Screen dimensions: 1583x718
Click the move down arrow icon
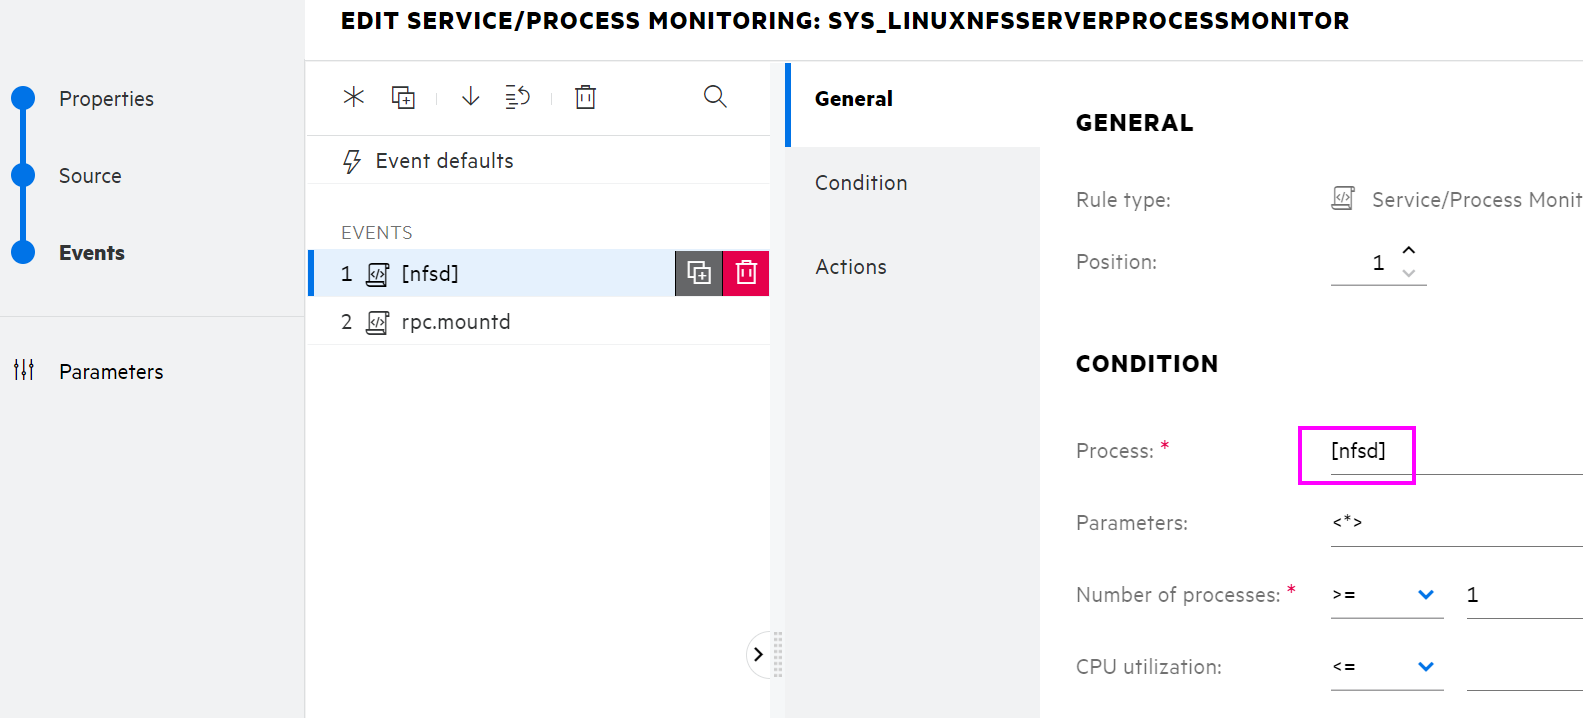[x=470, y=97]
